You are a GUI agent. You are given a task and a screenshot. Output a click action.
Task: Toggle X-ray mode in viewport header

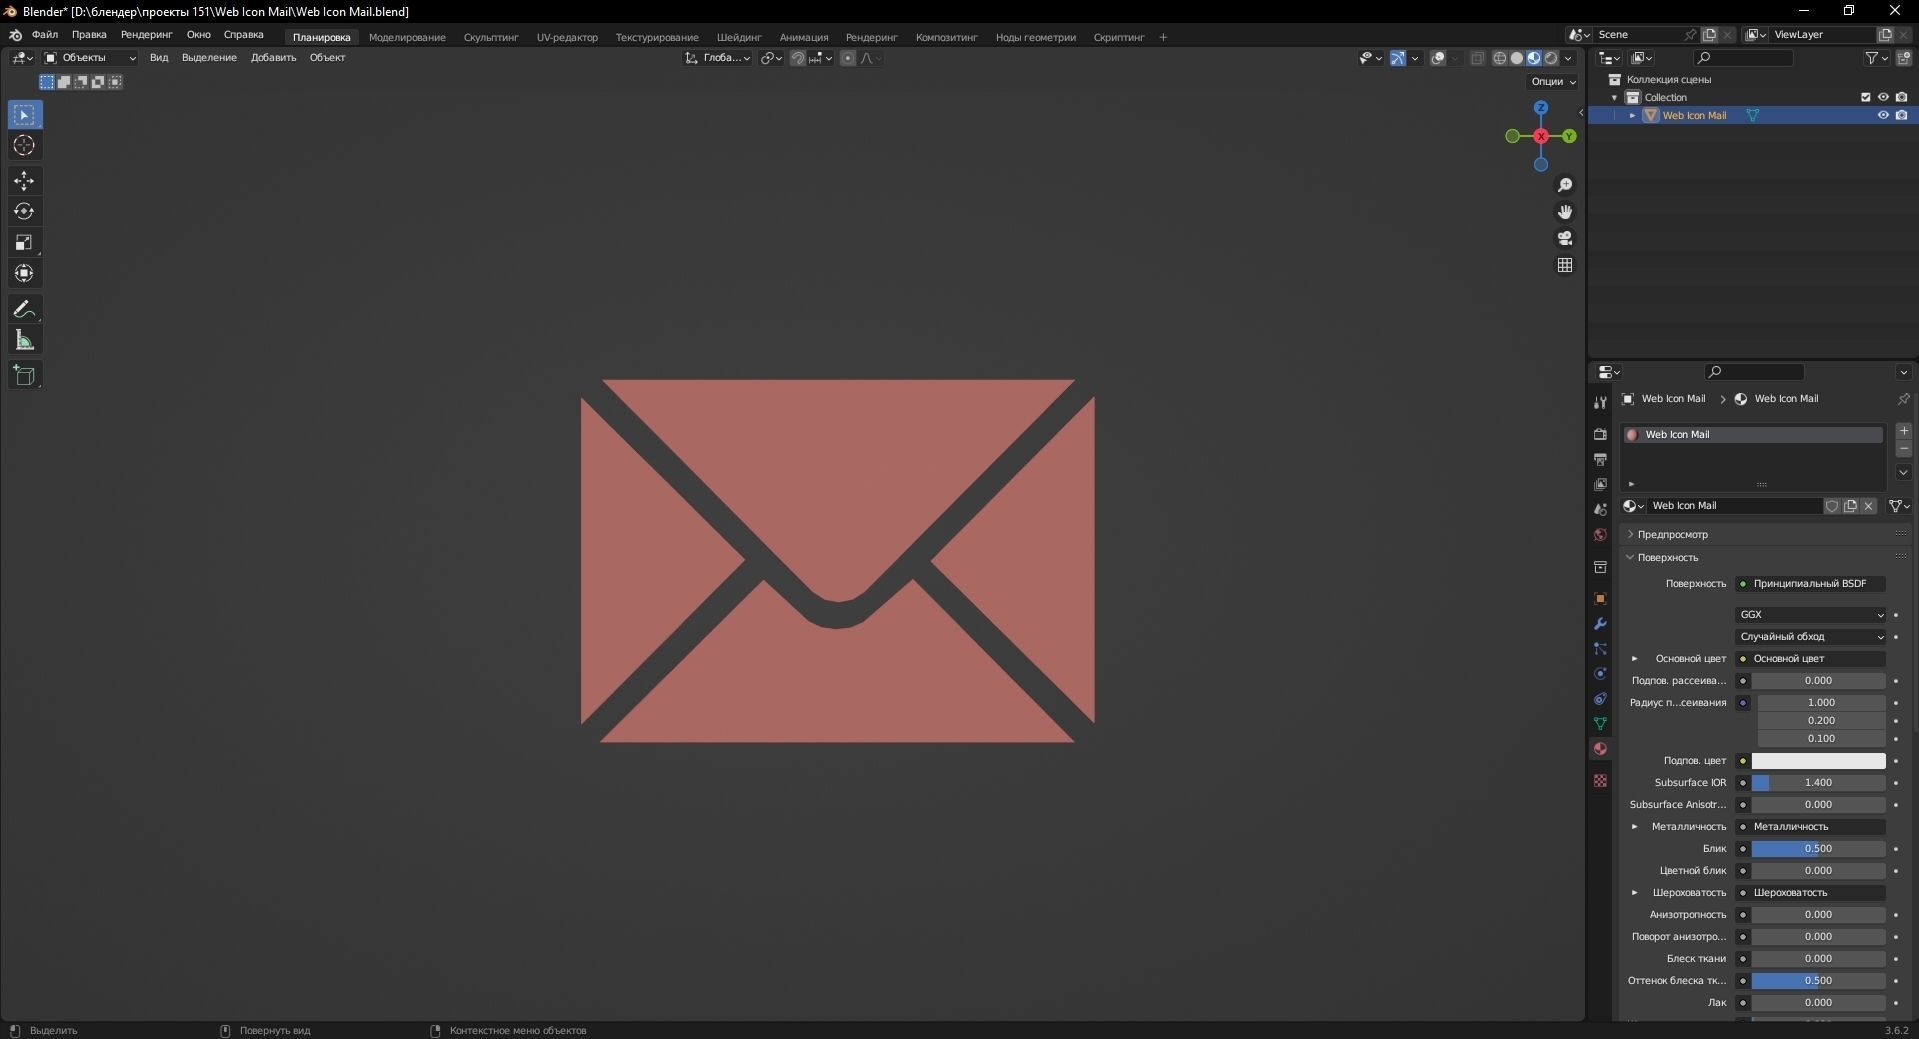[1477, 58]
